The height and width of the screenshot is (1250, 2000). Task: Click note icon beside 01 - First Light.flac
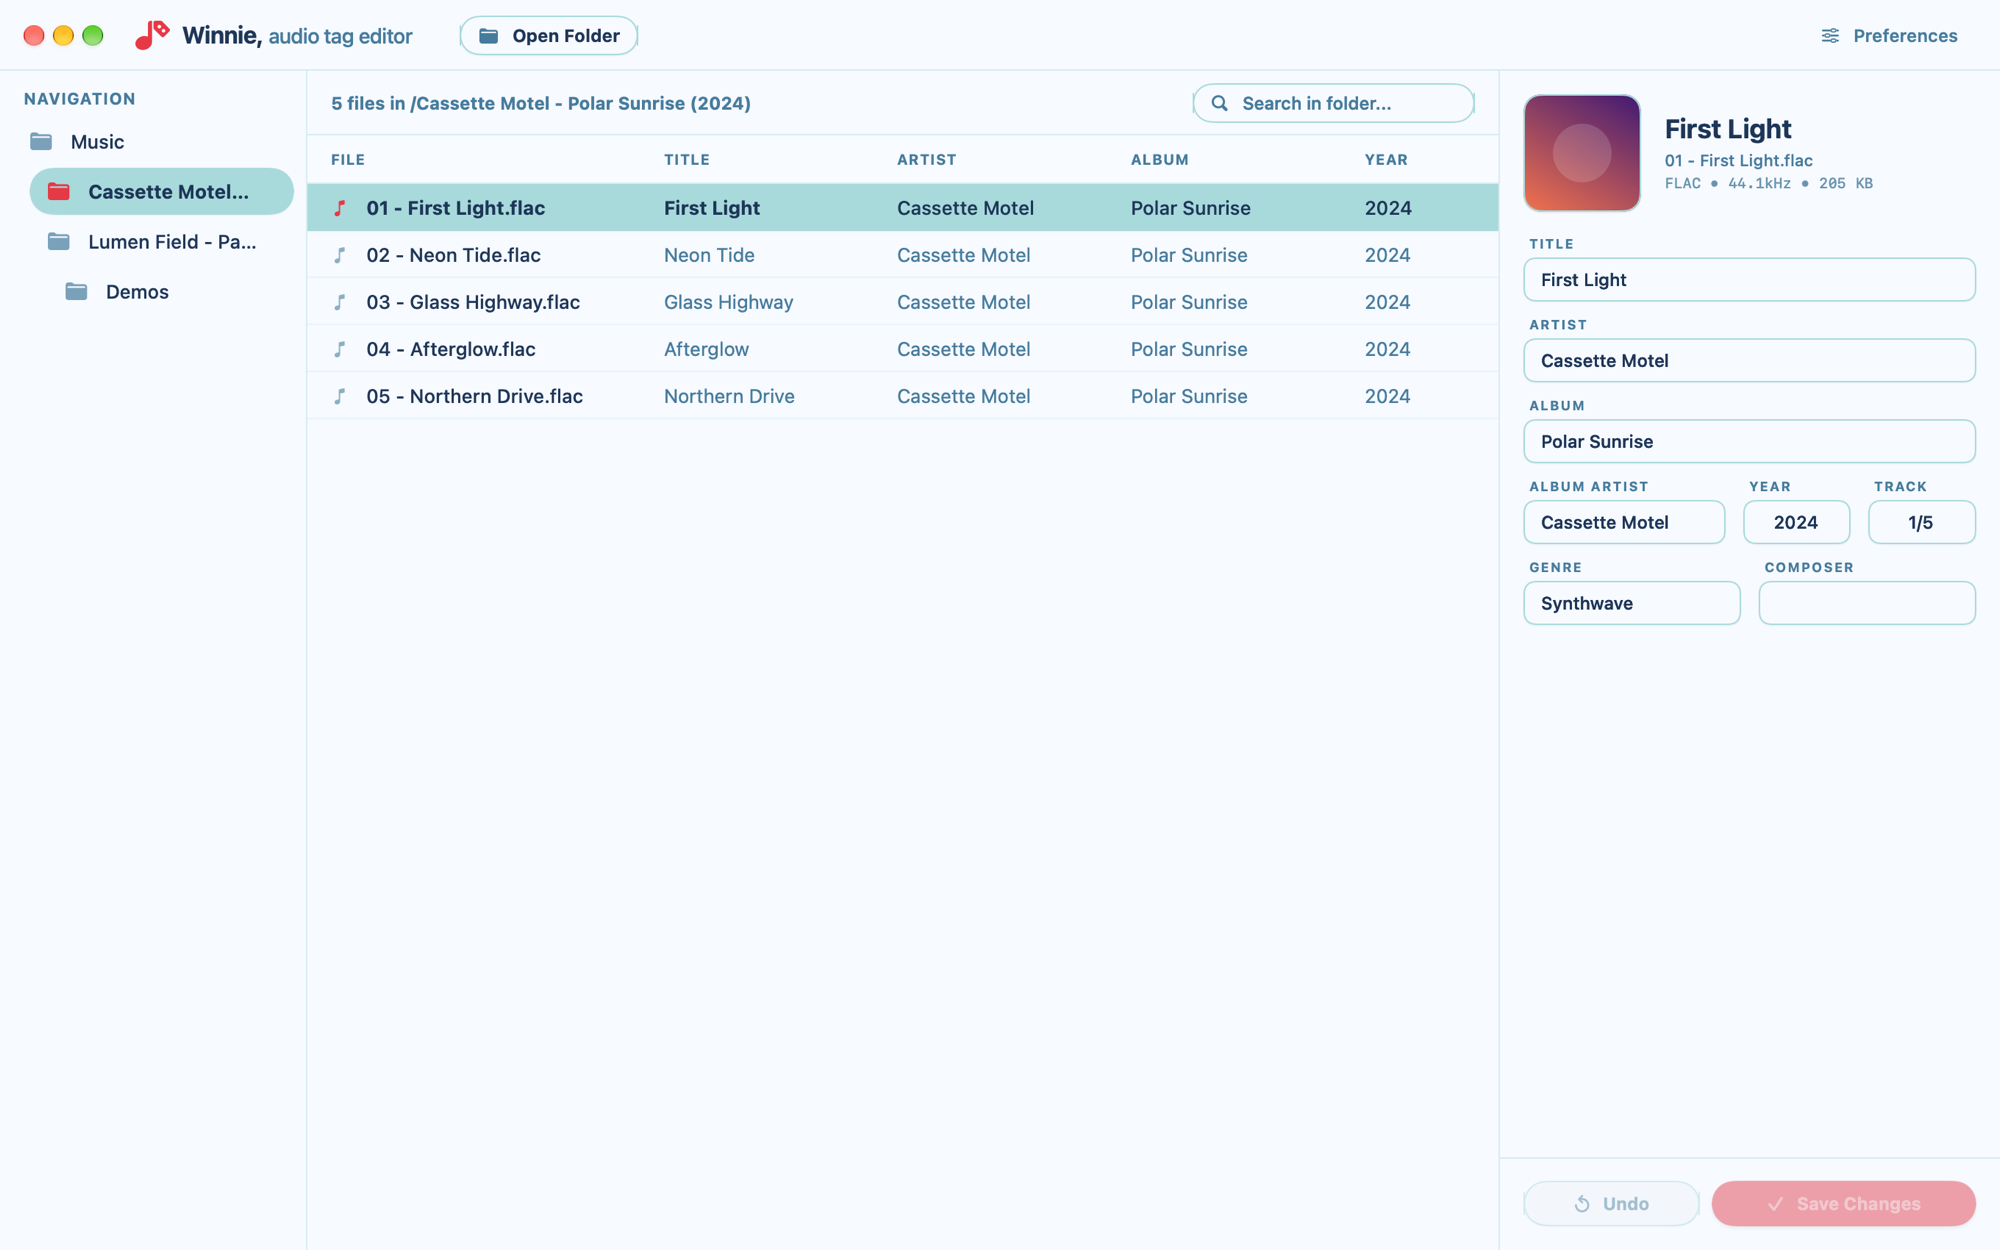click(x=340, y=208)
